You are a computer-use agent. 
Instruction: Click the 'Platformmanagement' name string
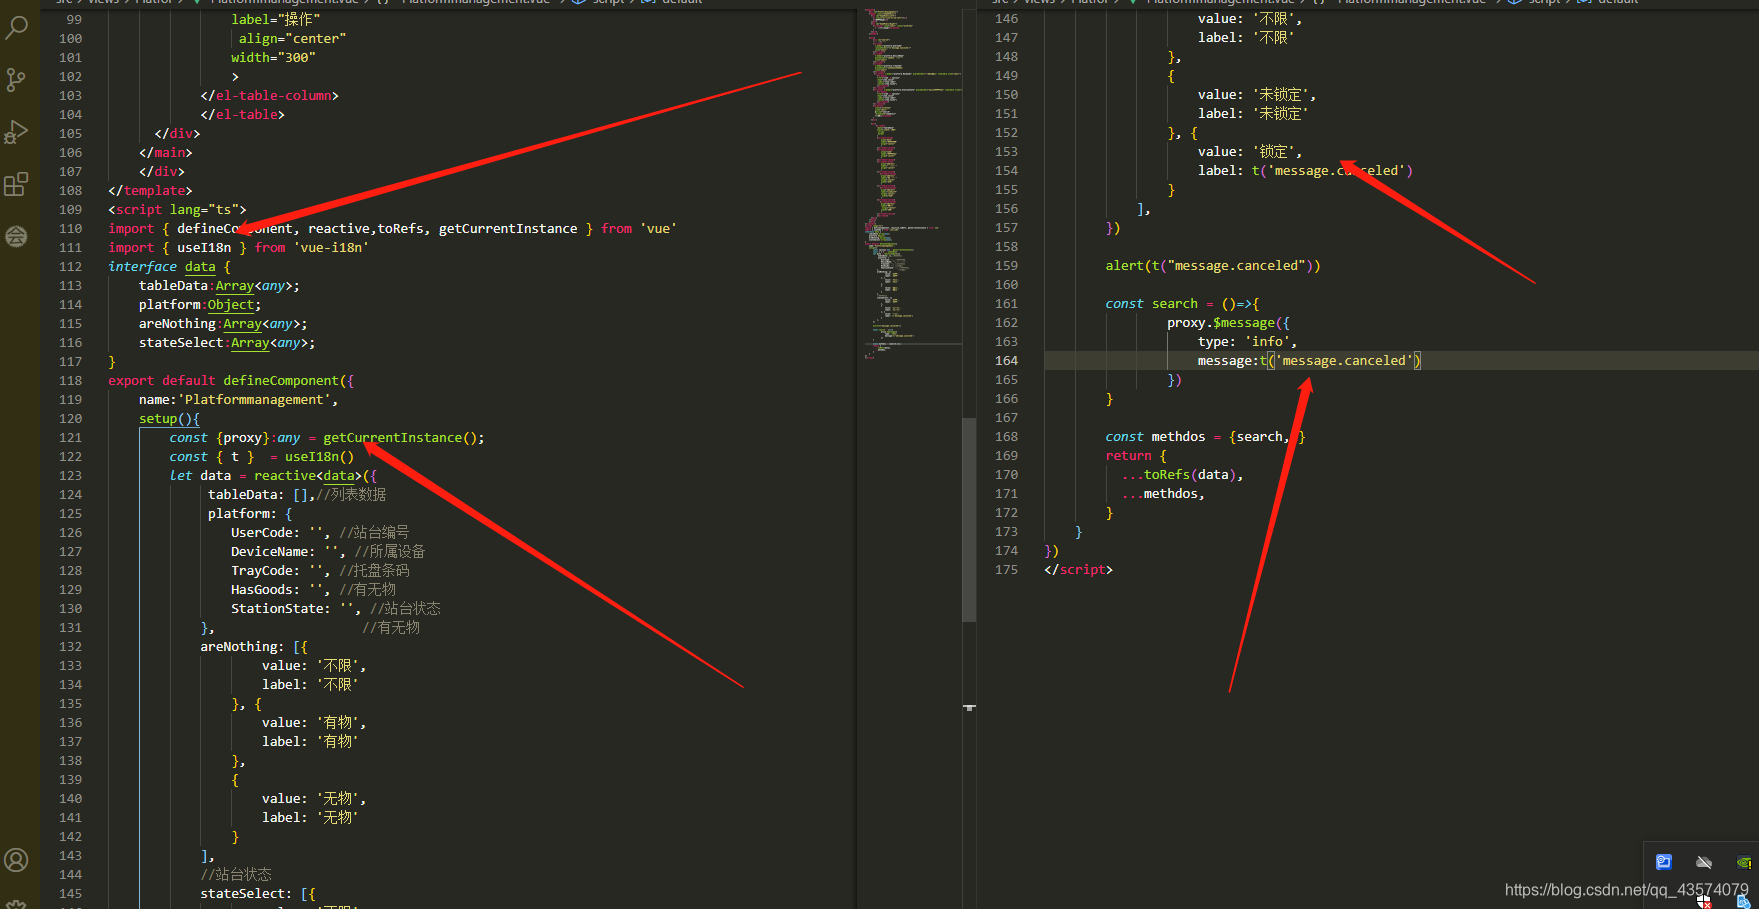pyautogui.click(x=255, y=400)
